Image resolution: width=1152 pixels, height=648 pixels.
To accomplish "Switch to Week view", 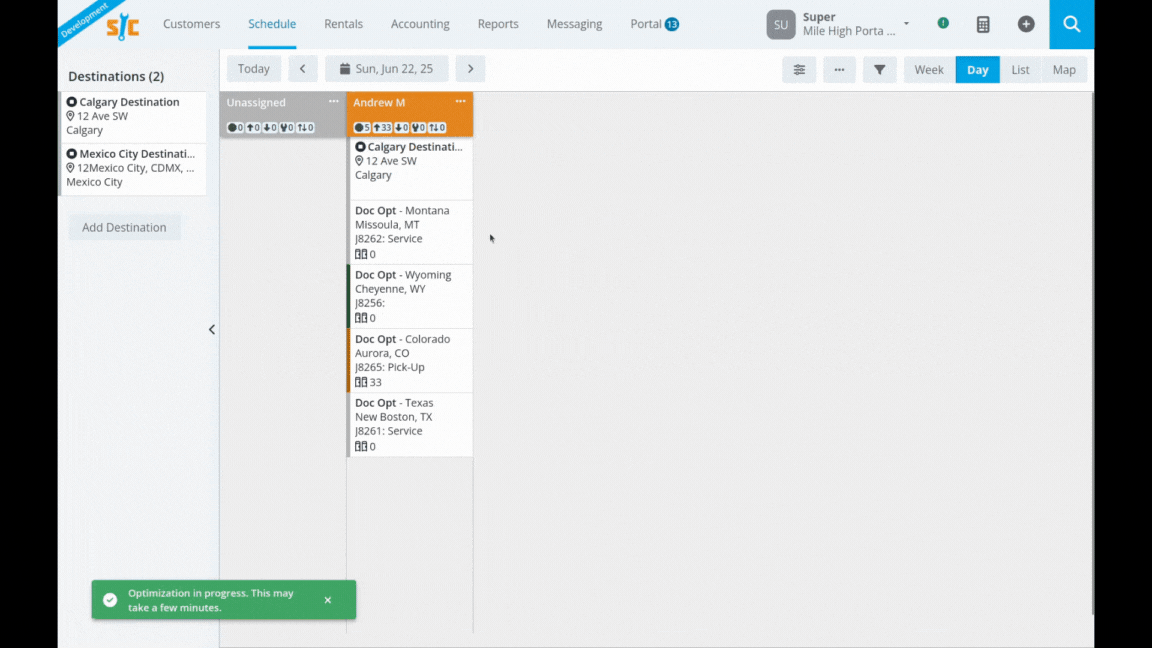I will pos(929,70).
